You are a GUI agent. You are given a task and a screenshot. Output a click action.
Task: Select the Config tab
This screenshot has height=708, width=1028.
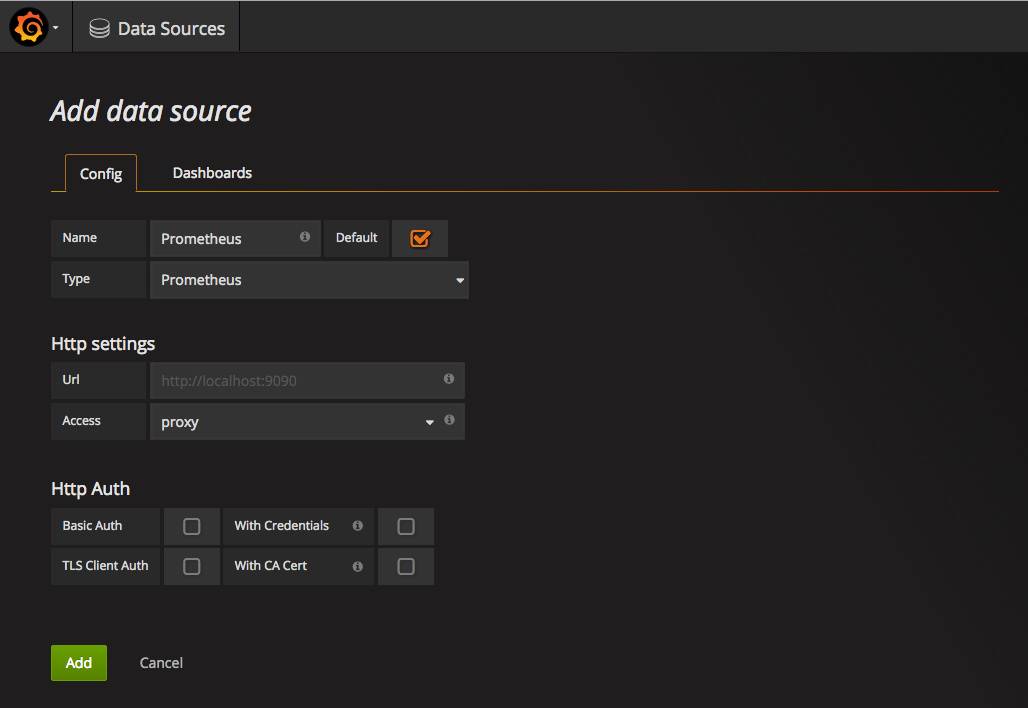click(101, 174)
